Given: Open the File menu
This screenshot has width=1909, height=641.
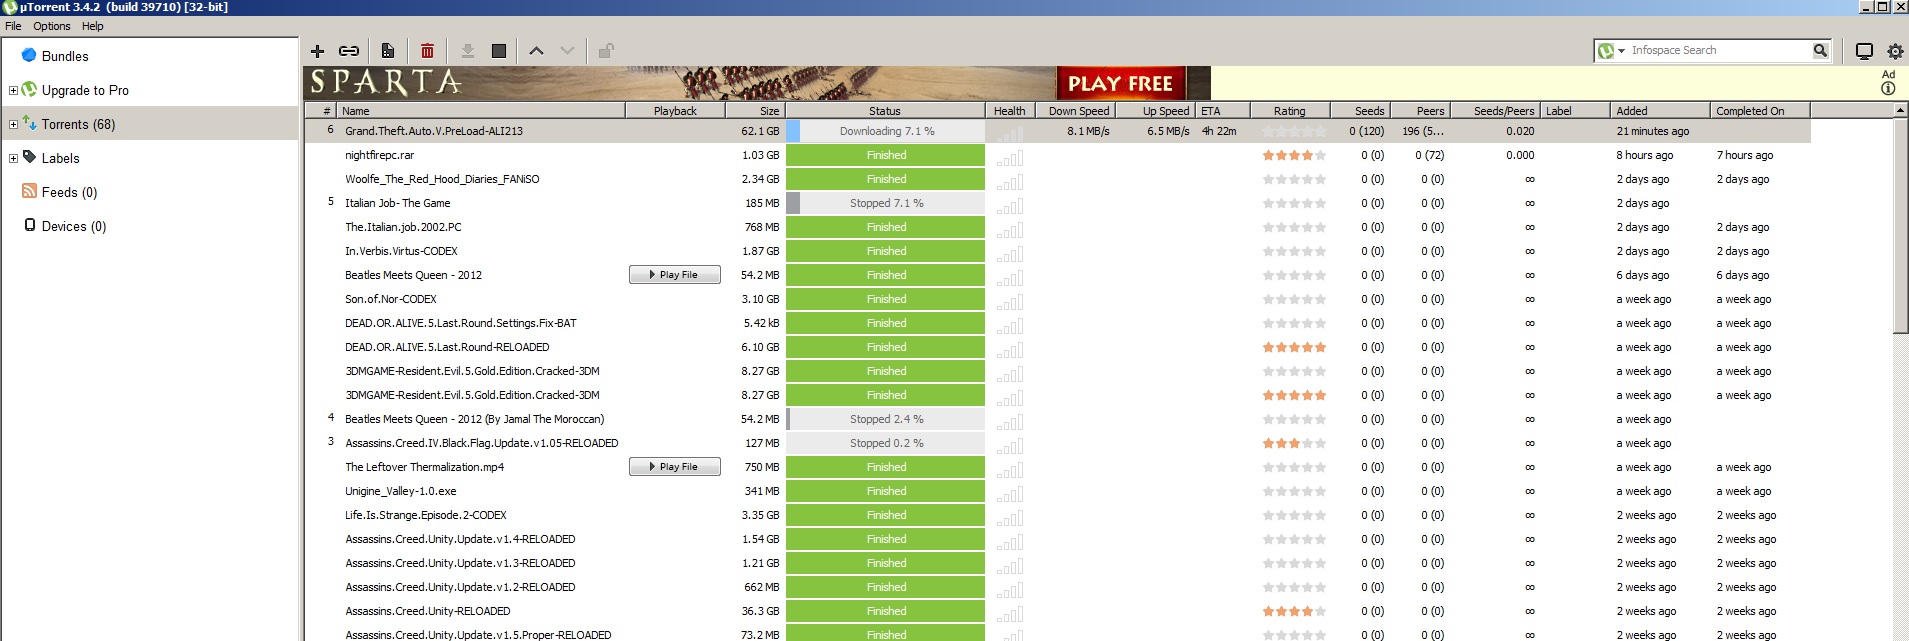Looking at the screenshot, I should point(13,26).
